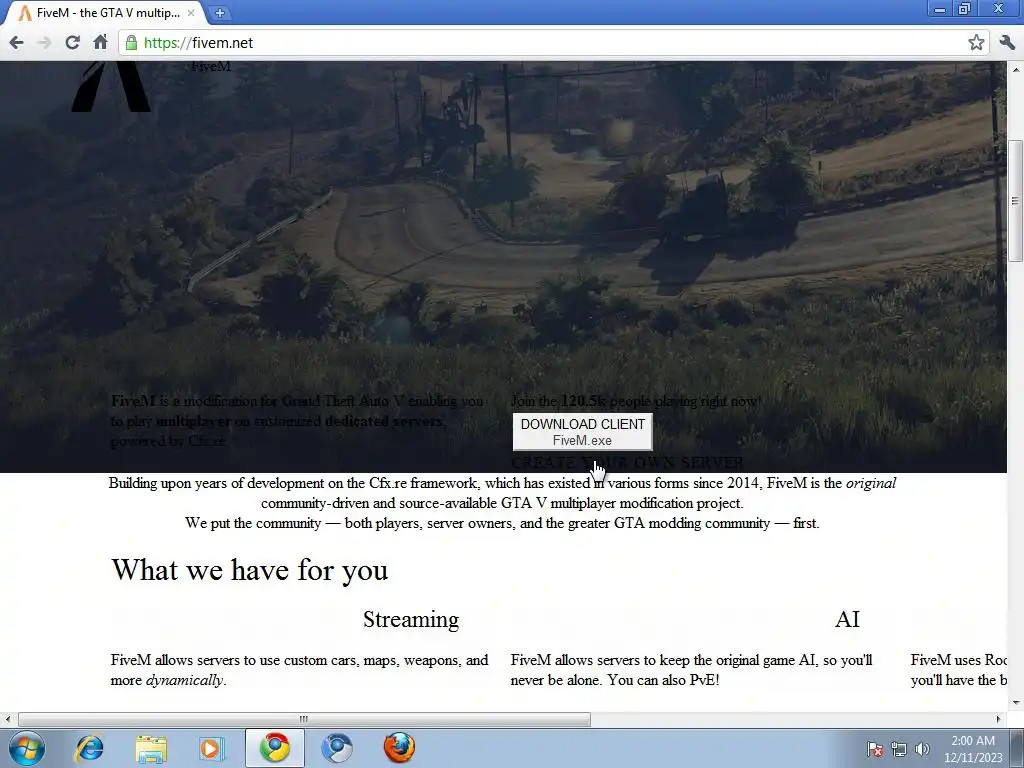The width and height of the screenshot is (1024, 768).
Task: Click the browser forward arrow
Action: click(44, 43)
